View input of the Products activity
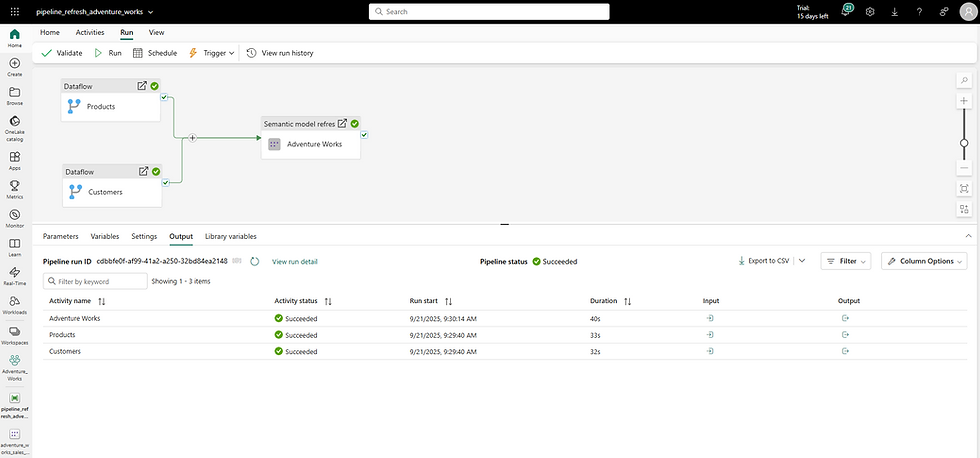980x458 pixels. click(709, 335)
